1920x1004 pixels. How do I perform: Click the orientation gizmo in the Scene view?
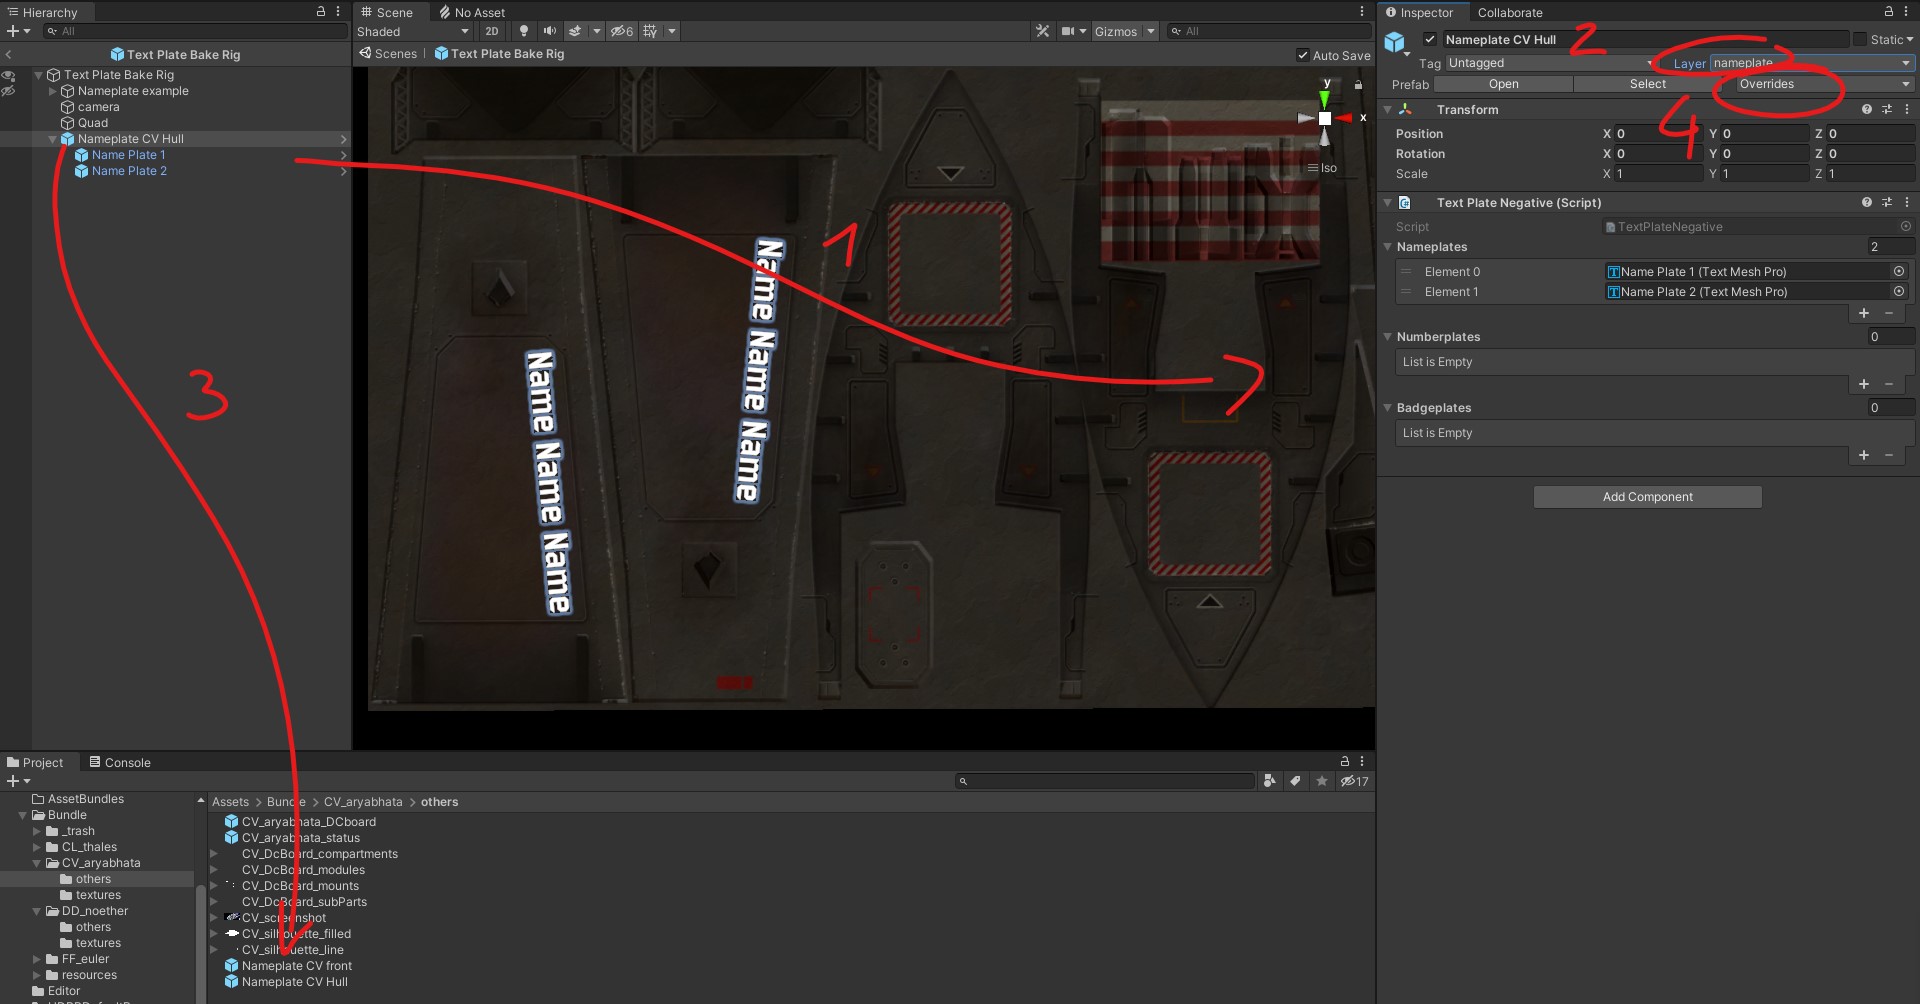(1325, 118)
